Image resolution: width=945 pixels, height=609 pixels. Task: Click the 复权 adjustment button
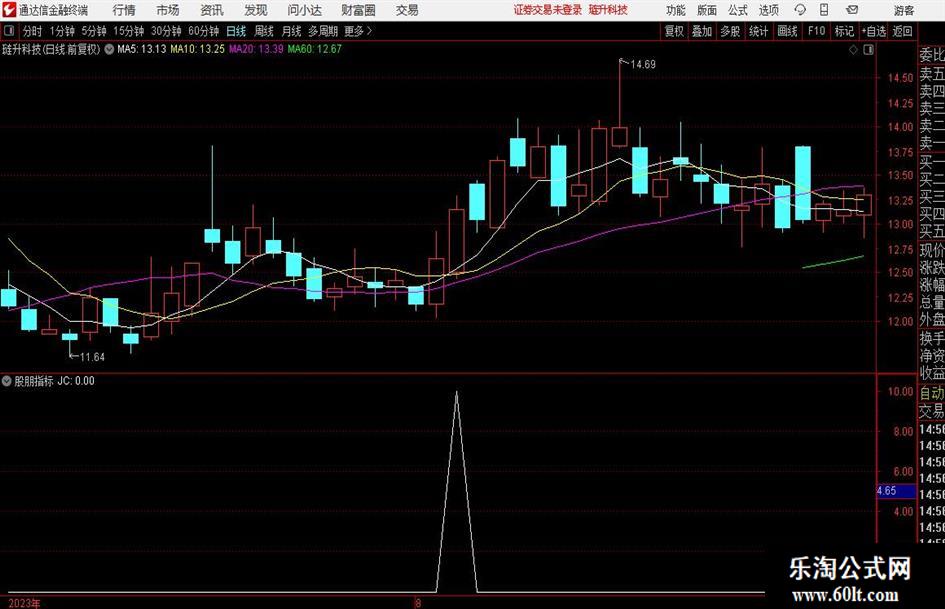pyautogui.click(x=674, y=31)
